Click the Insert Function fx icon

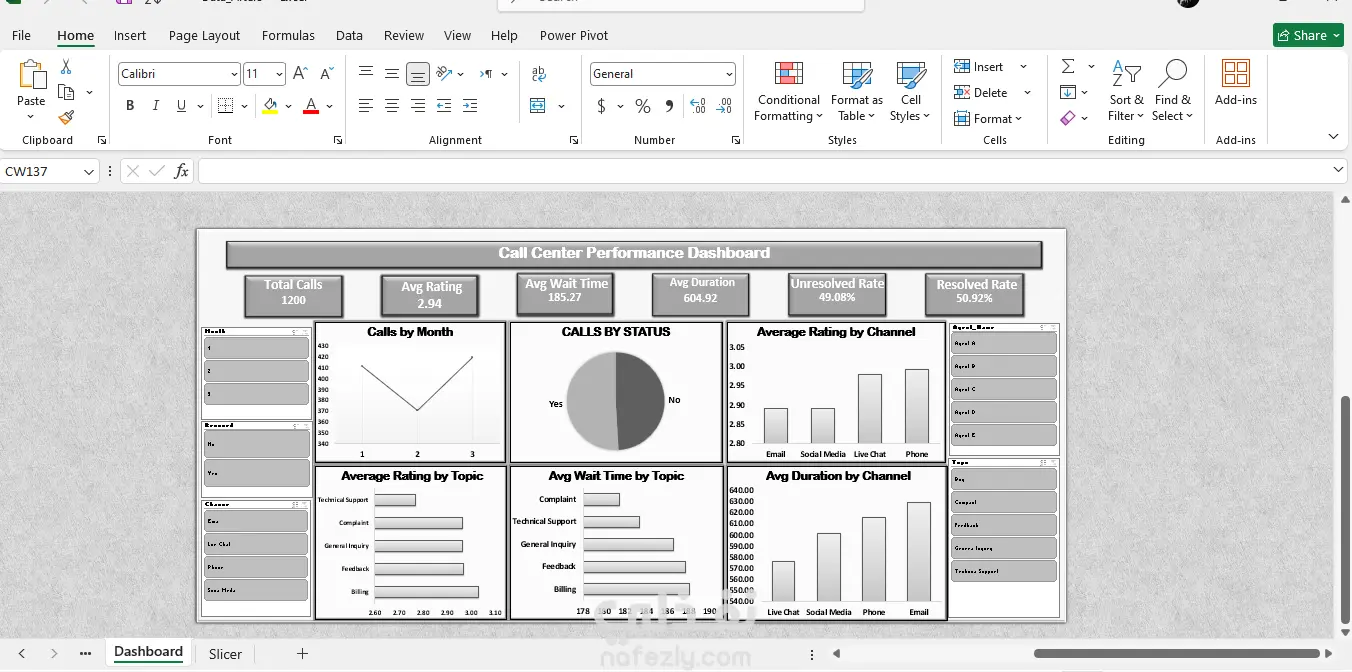tap(181, 171)
